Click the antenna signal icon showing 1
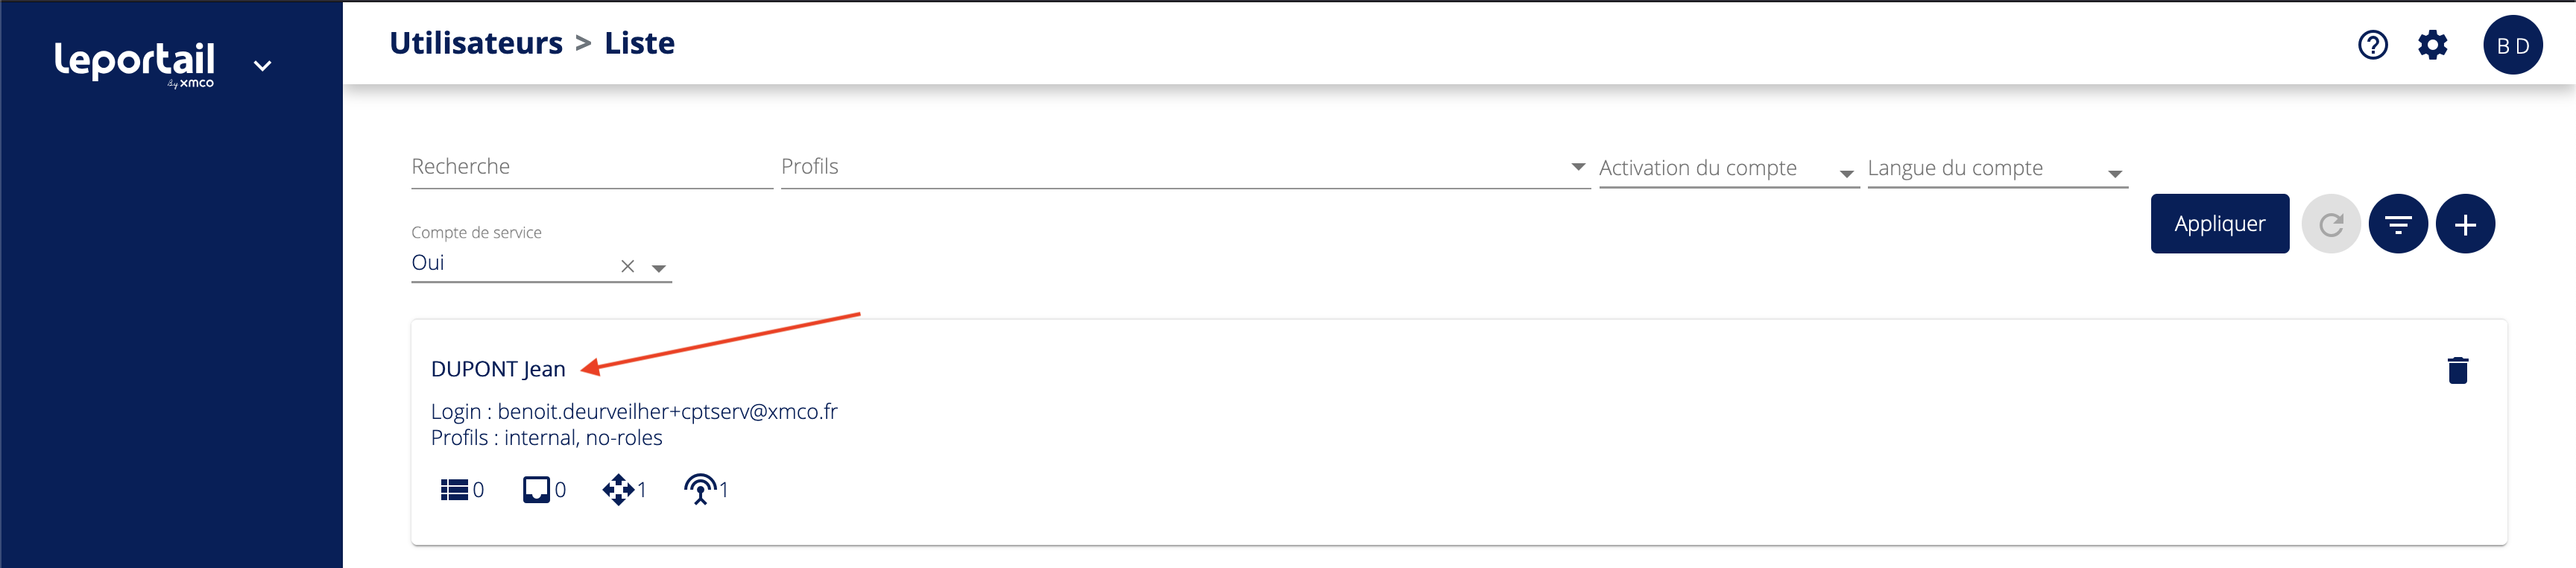Image resolution: width=2576 pixels, height=568 pixels. (x=700, y=489)
